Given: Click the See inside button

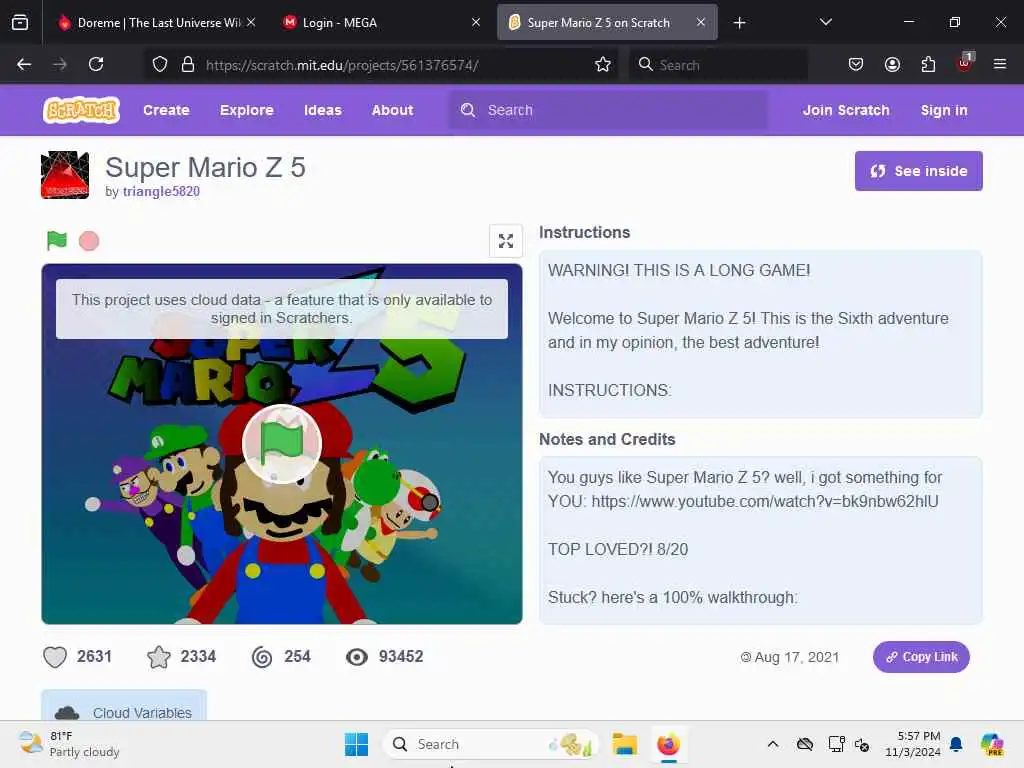Looking at the screenshot, I should [x=919, y=171].
